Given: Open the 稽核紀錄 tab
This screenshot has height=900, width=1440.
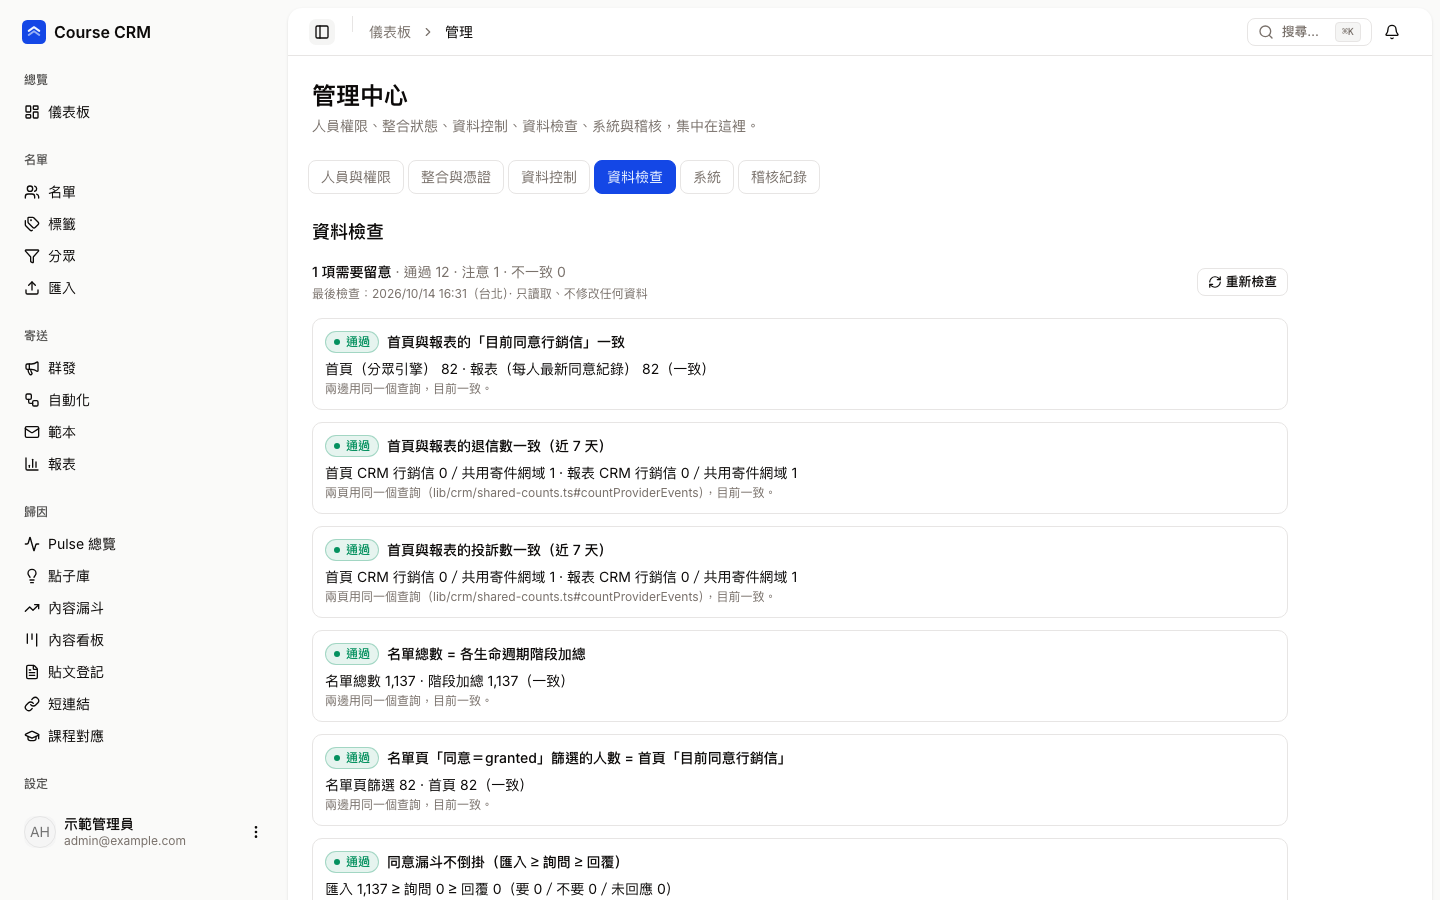Looking at the screenshot, I should (x=779, y=177).
